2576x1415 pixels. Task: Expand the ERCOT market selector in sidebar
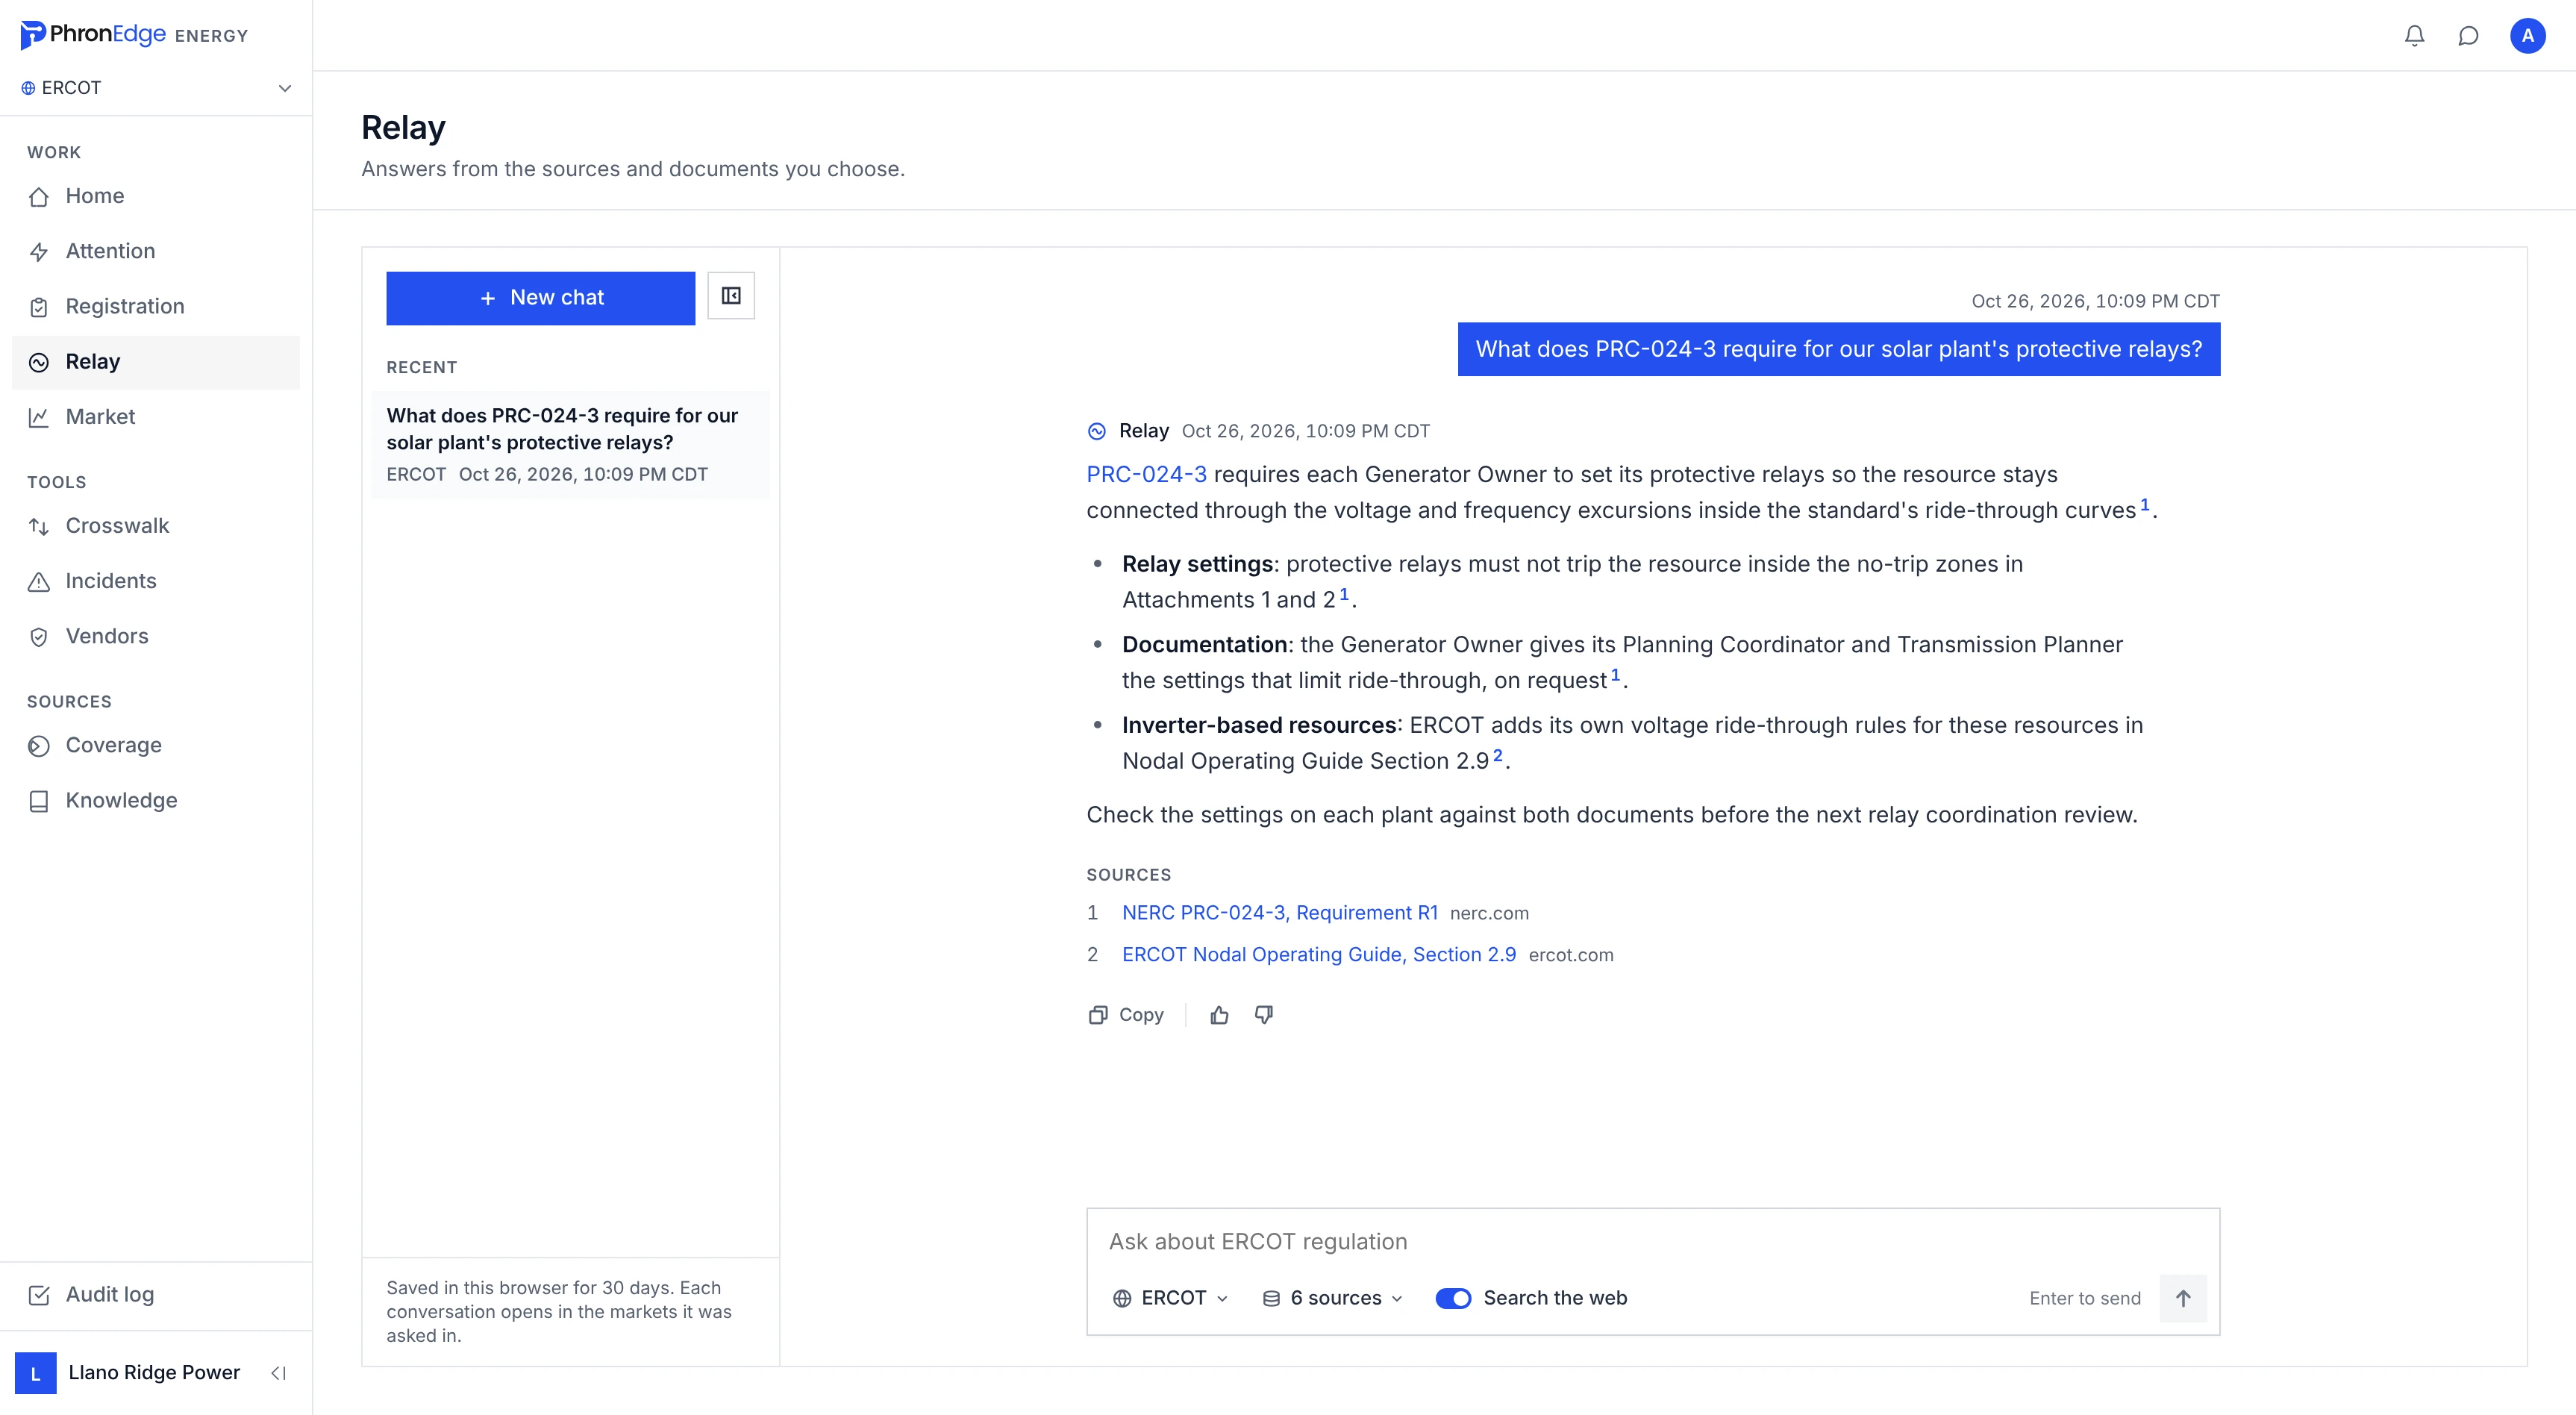156,88
